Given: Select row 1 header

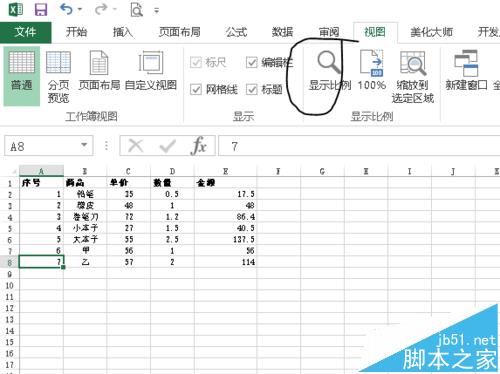Looking at the screenshot, I should point(10,183).
